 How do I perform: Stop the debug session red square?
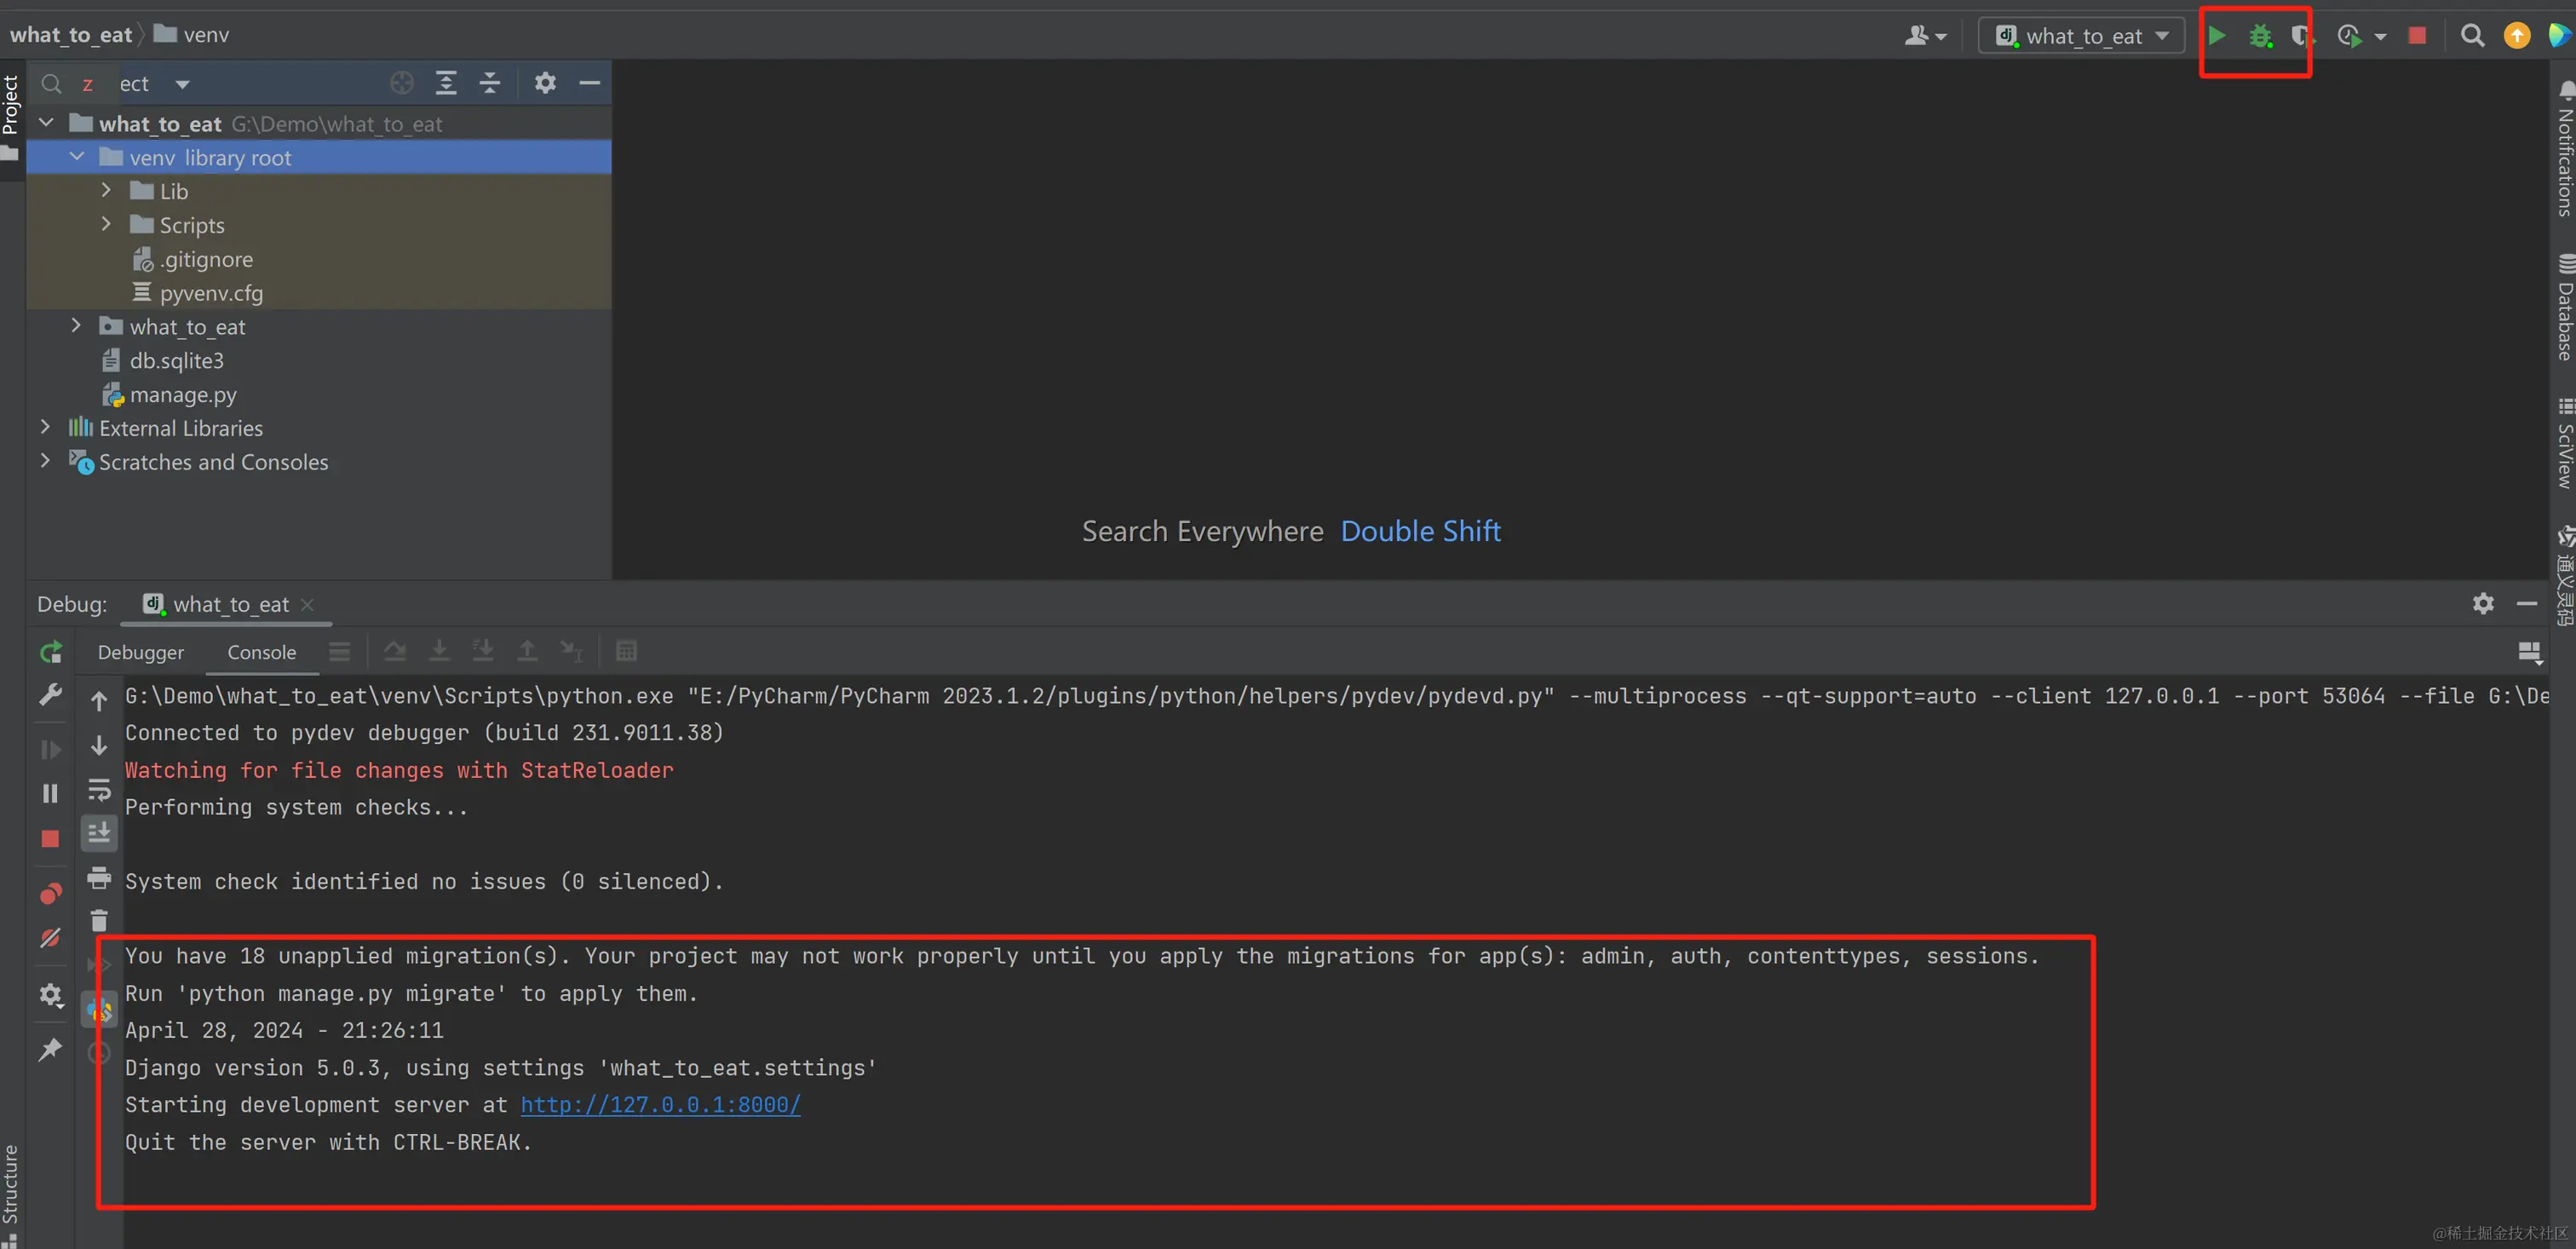(x=50, y=838)
